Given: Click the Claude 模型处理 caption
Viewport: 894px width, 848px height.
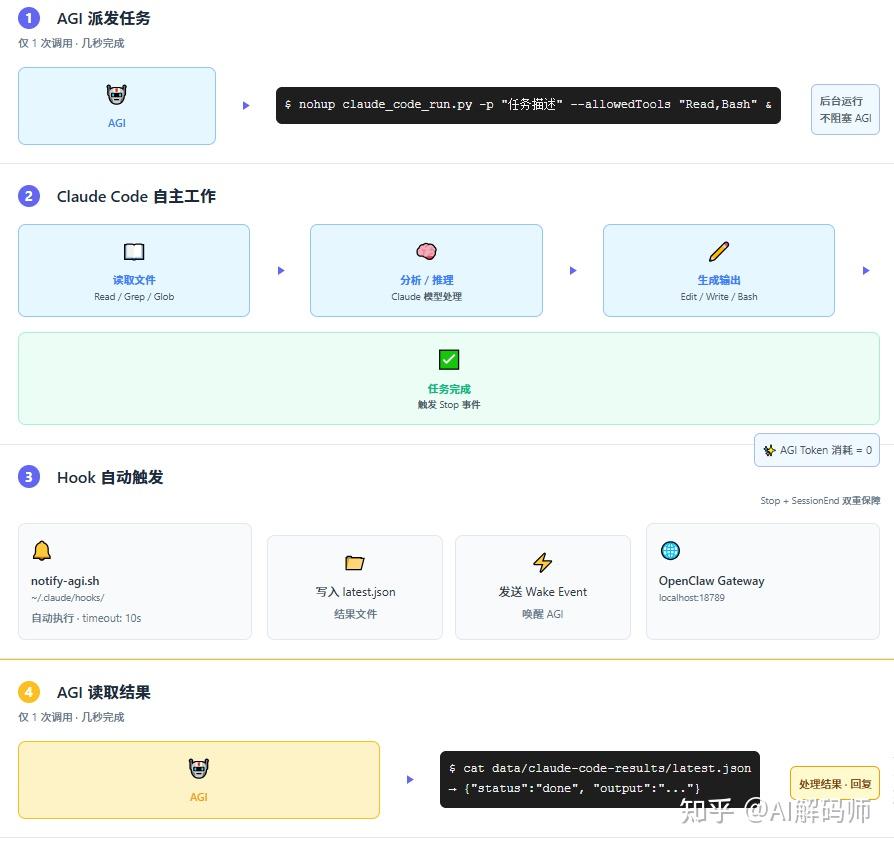Looking at the screenshot, I should pyautogui.click(x=426, y=297).
